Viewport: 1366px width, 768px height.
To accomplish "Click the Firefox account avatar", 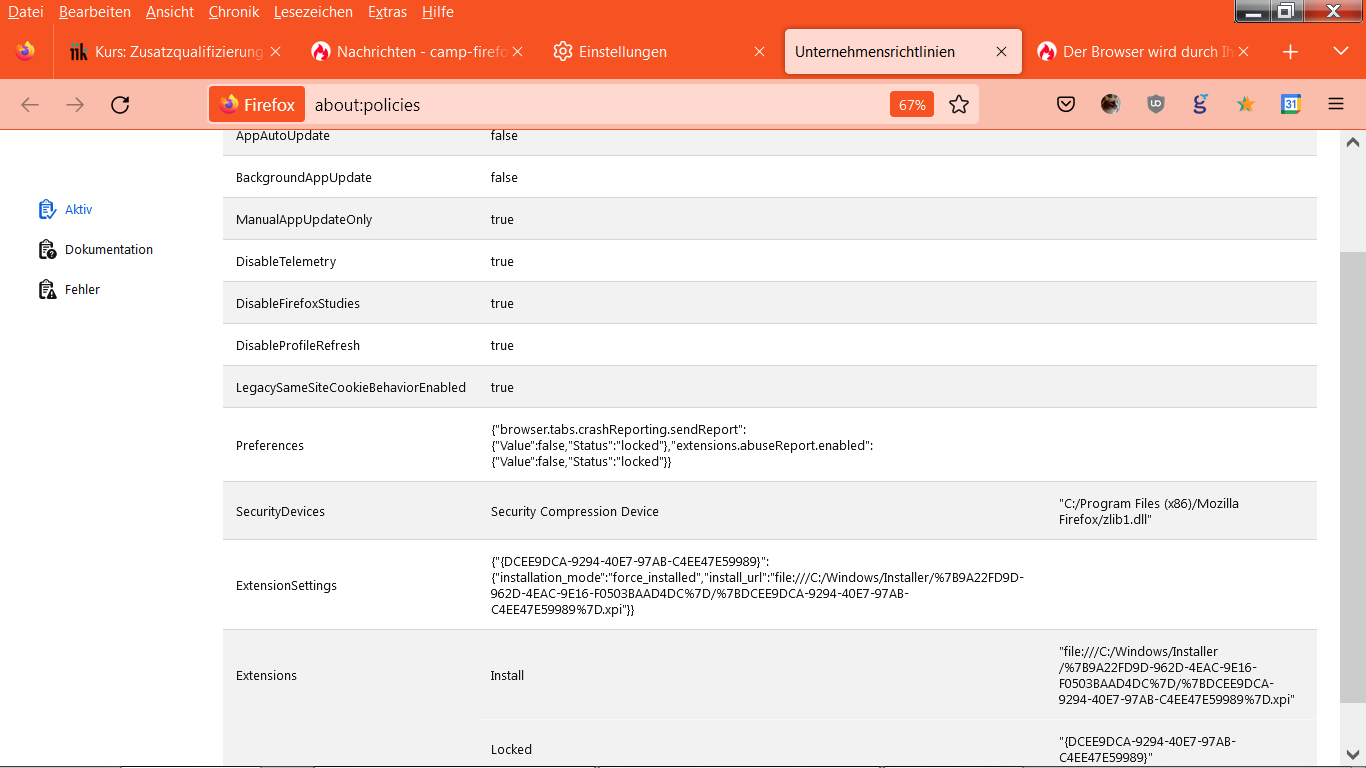I will (1111, 104).
